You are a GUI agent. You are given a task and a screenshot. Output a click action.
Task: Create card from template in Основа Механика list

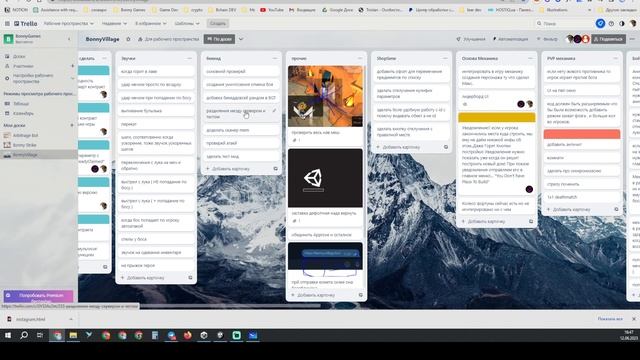click(x=531, y=221)
